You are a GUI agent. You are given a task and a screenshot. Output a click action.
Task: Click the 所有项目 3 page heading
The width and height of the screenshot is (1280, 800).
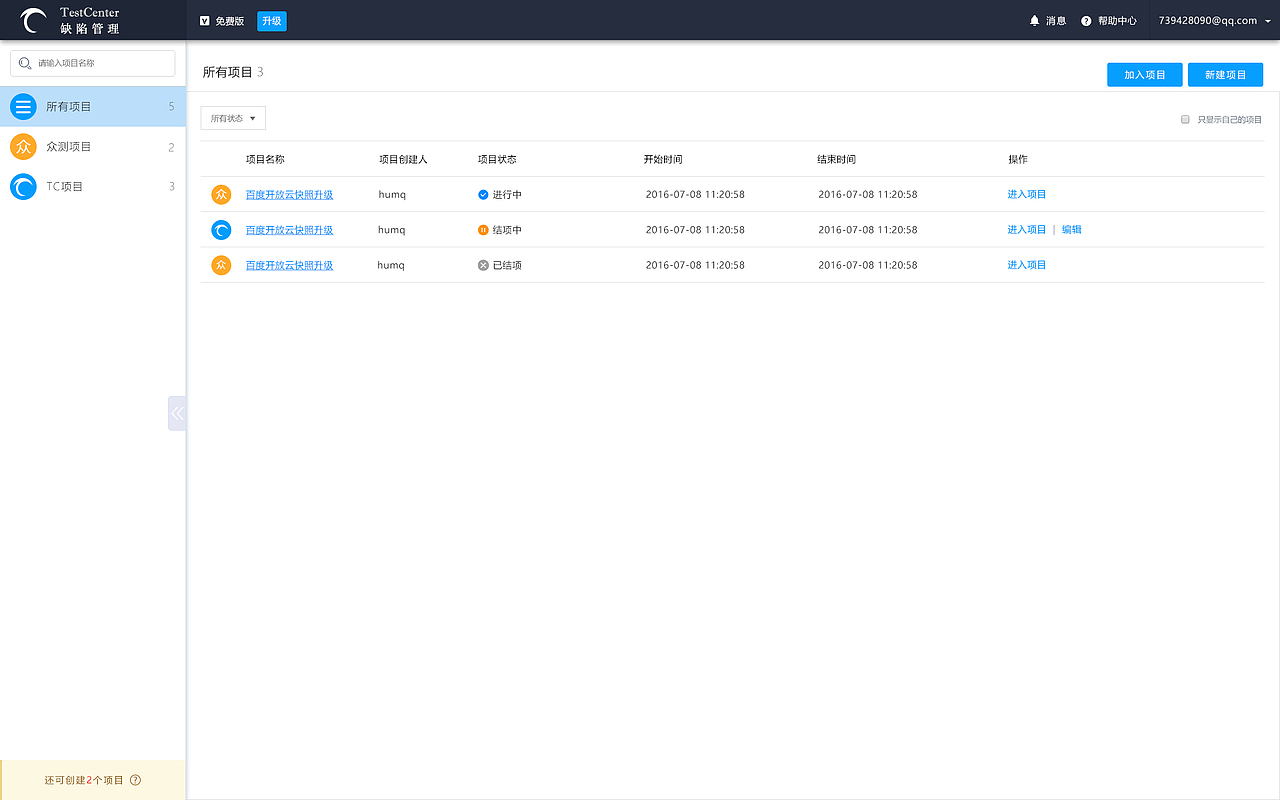tap(233, 72)
